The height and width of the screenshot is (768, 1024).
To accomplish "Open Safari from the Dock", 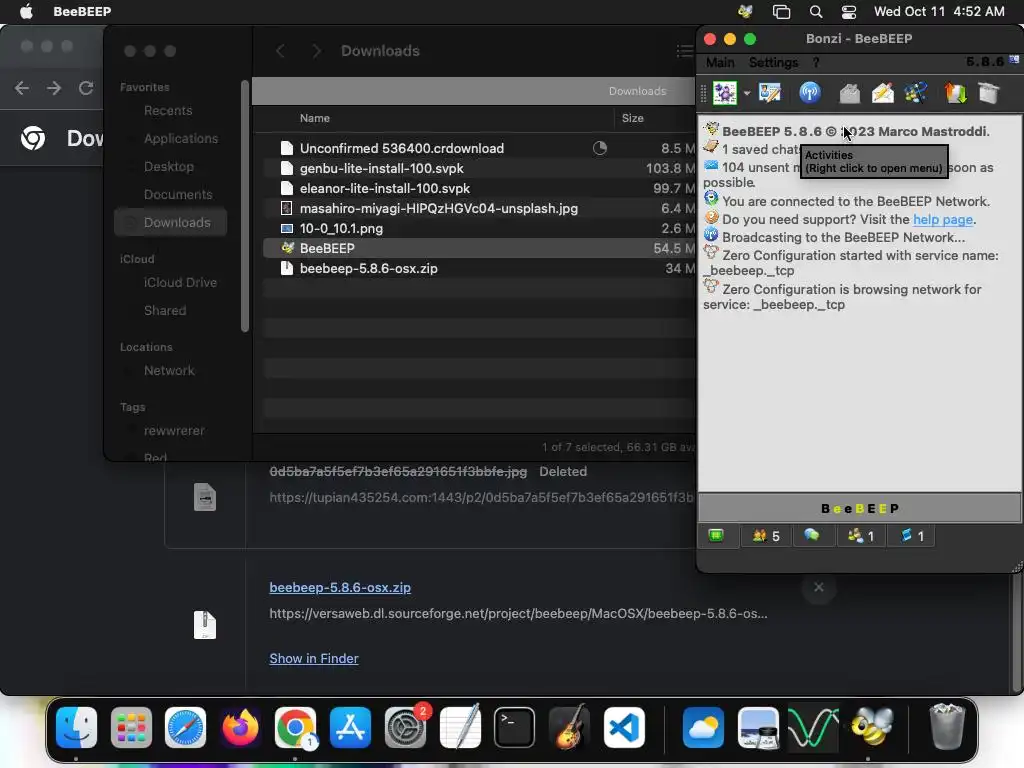I will point(185,728).
